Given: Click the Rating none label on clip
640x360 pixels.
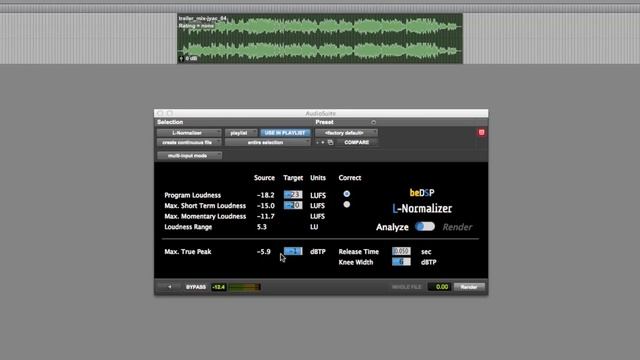Looking at the screenshot, I should tap(196, 26).
